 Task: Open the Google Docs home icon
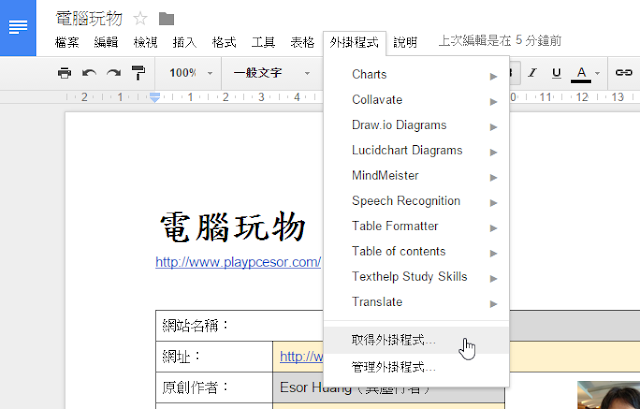(x=18, y=28)
